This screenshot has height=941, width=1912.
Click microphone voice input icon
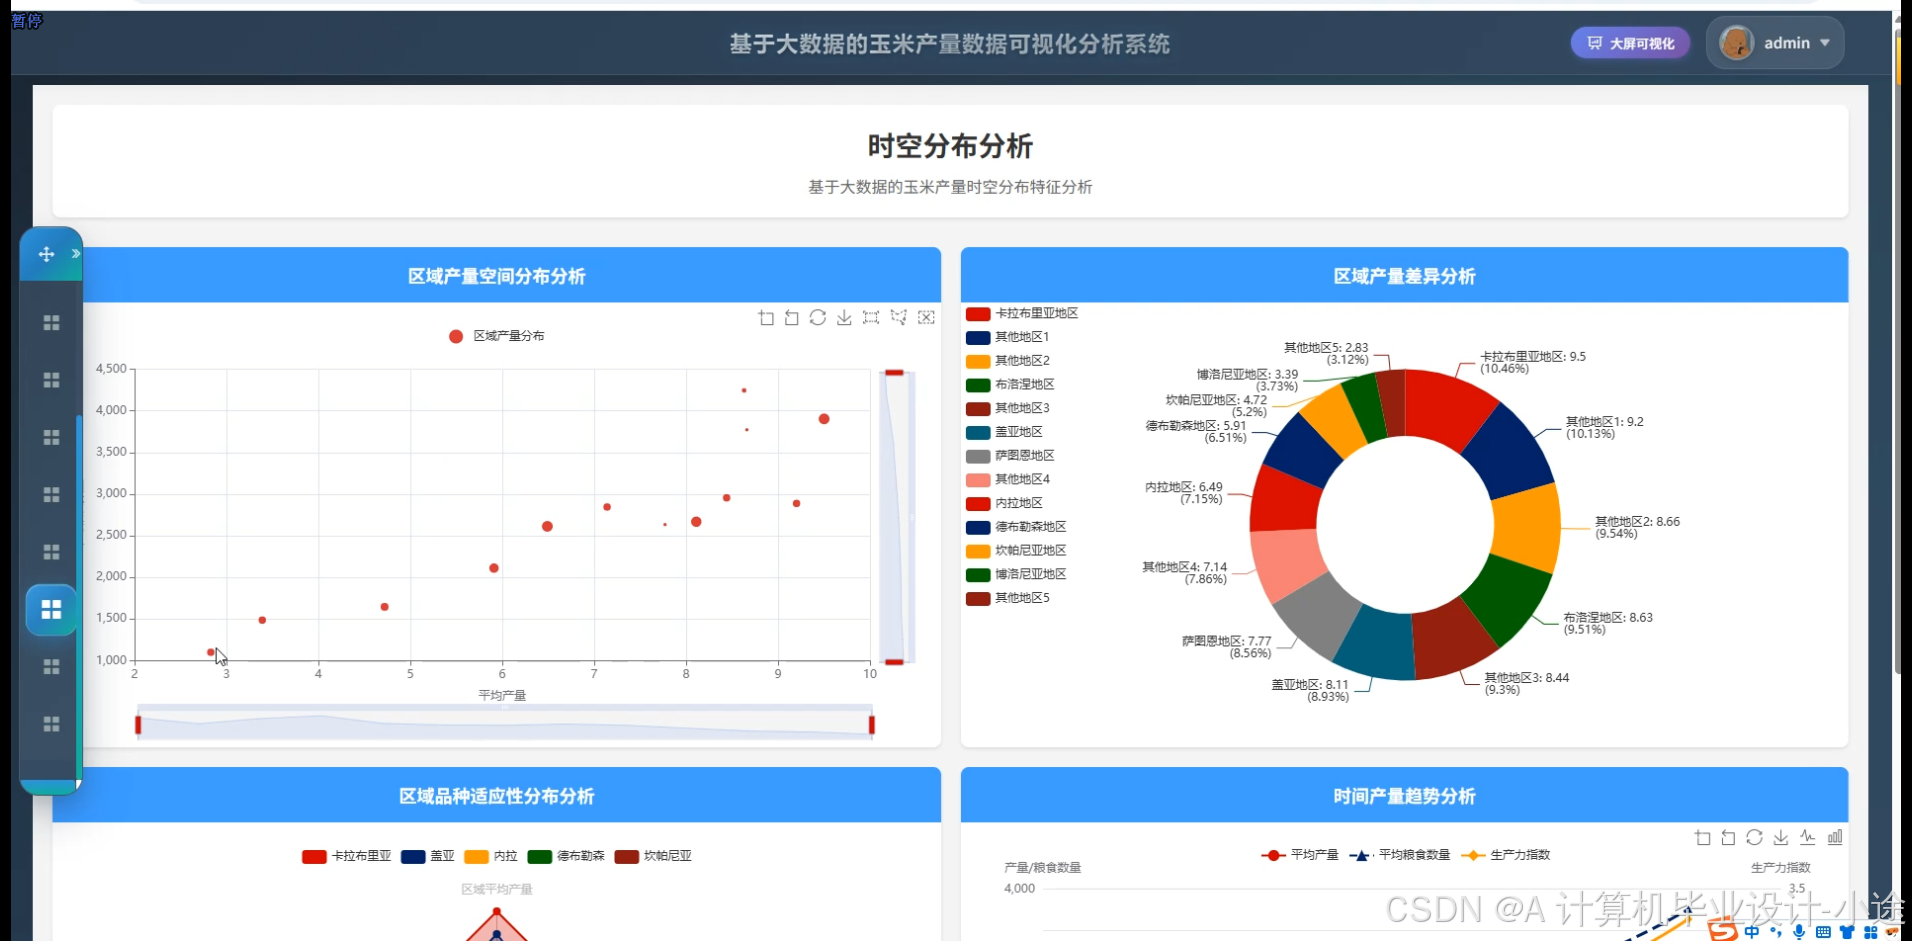click(1799, 932)
